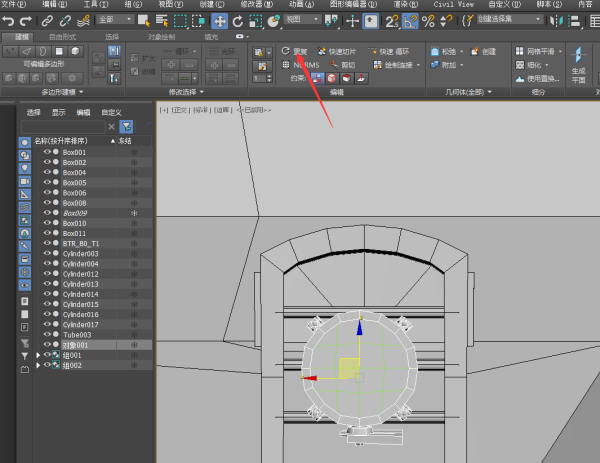Click the NURMS toggle button
The width and height of the screenshot is (600, 463).
pos(301,65)
